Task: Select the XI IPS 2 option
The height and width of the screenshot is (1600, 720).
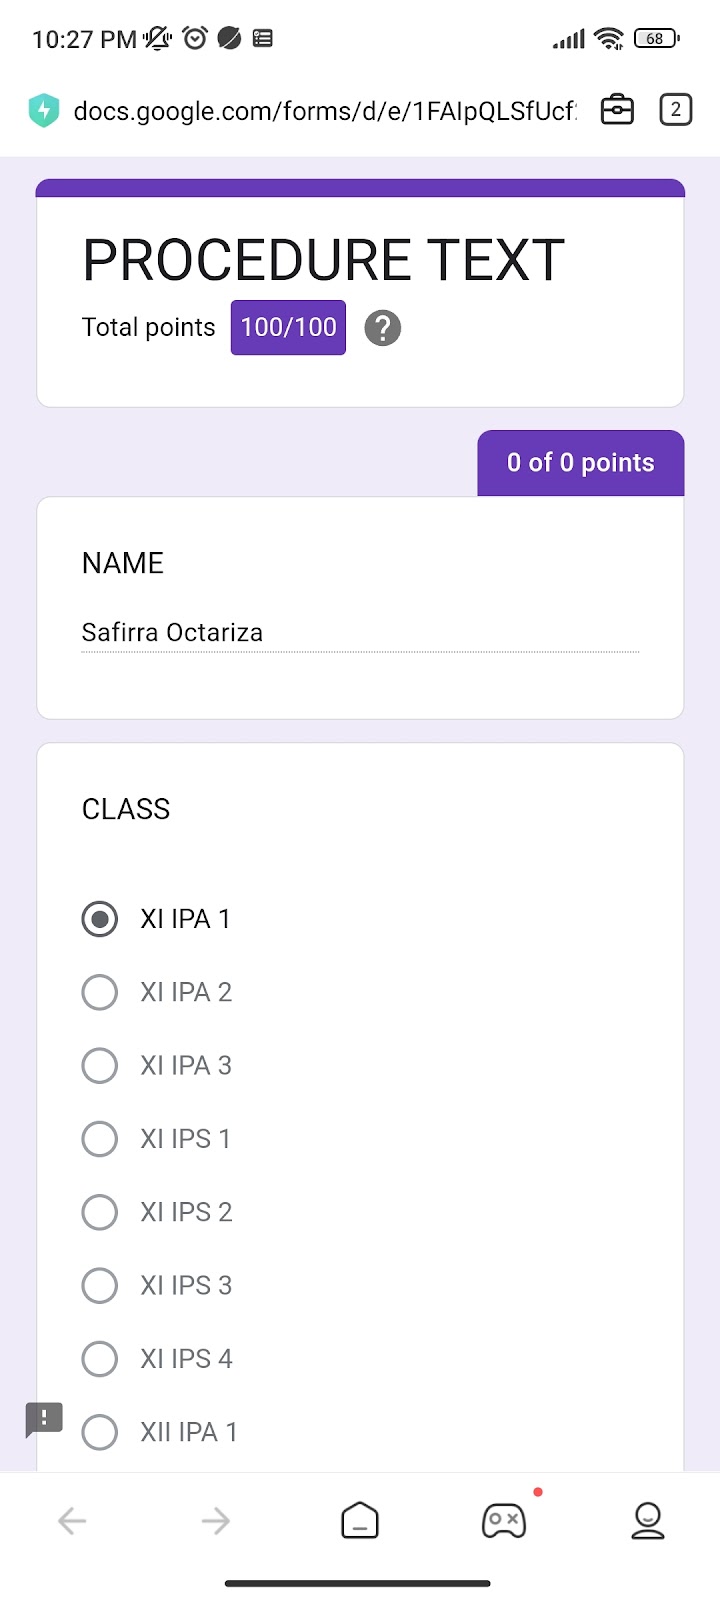Action: pyautogui.click(x=100, y=1212)
